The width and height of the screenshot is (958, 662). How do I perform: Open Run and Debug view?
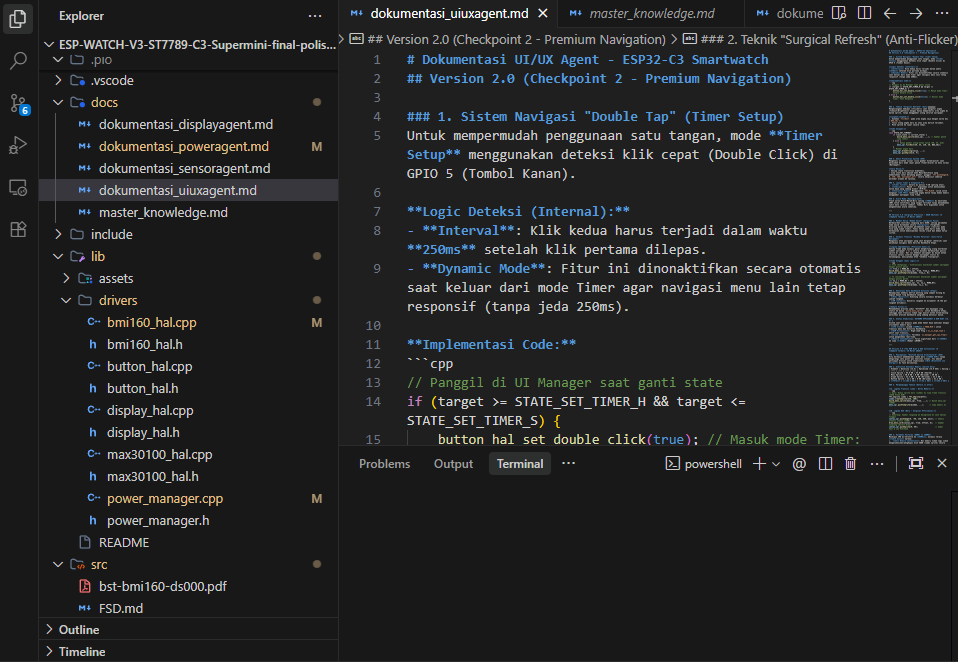18,145
